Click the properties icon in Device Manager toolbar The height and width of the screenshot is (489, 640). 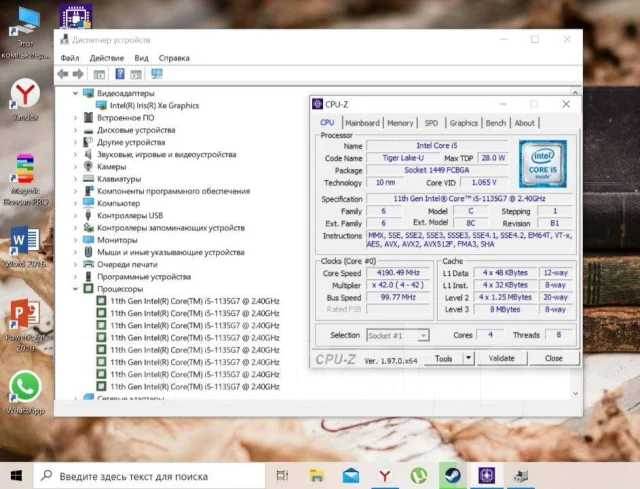click(99, 74)
